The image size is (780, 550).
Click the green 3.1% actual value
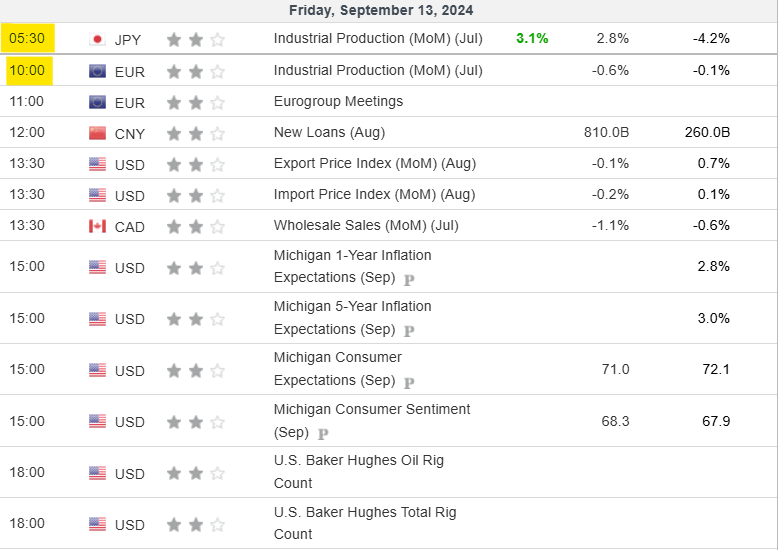(x=532, y=38)
